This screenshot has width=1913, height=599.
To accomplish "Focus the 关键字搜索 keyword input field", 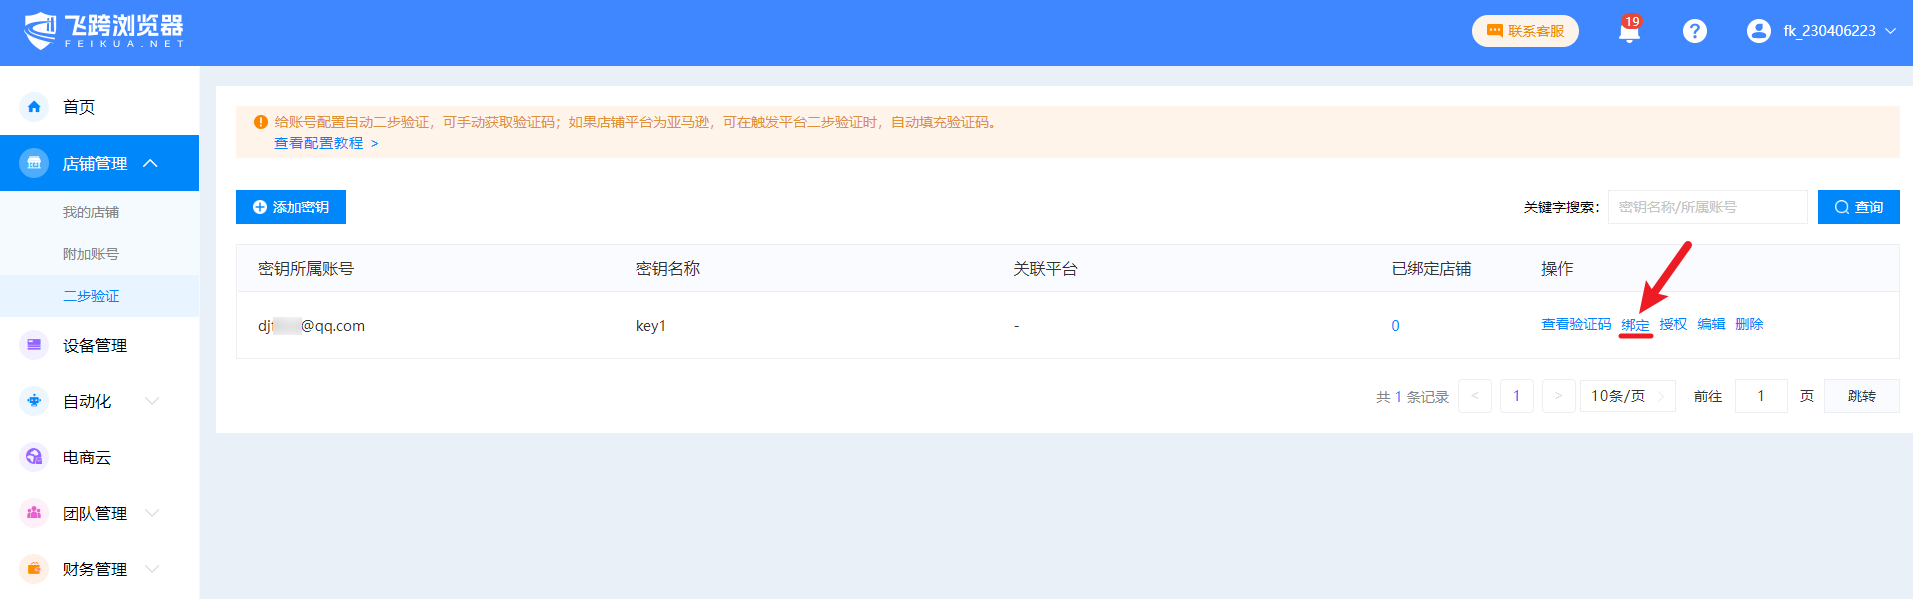I will pyautogui.click(x=1707, y=207).
